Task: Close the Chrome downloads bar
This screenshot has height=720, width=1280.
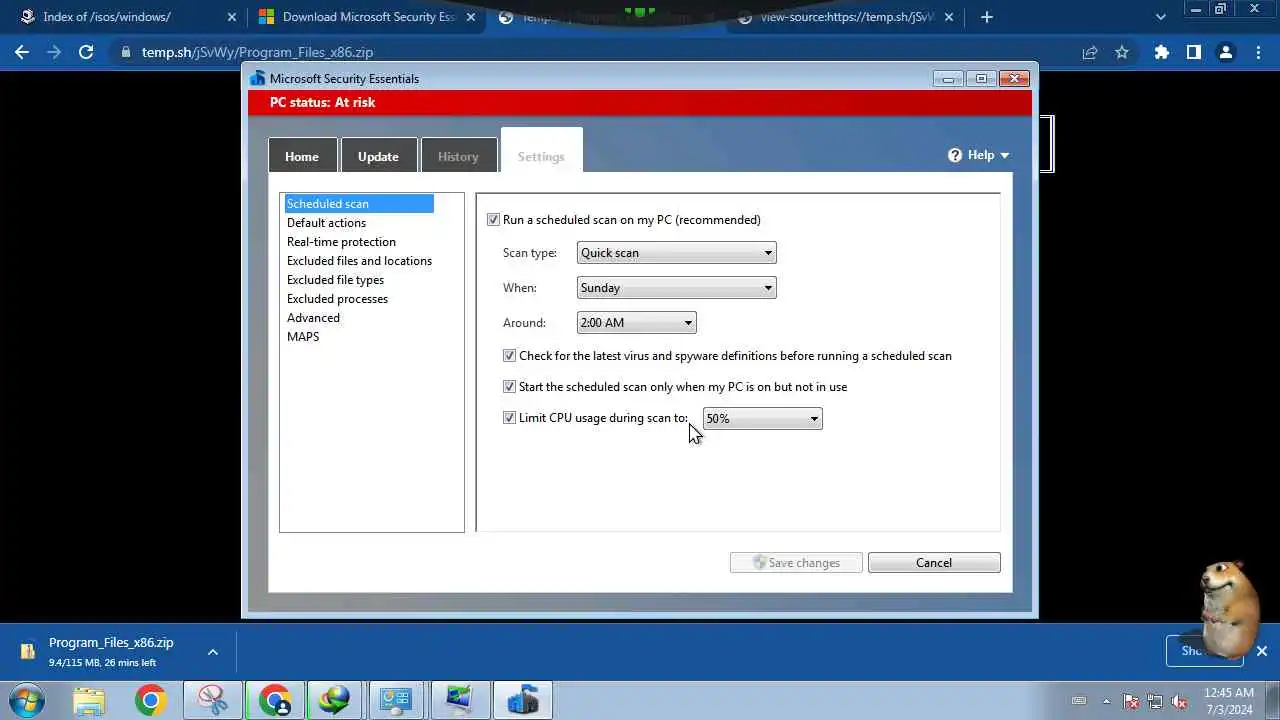Action: coord(1261,651)
